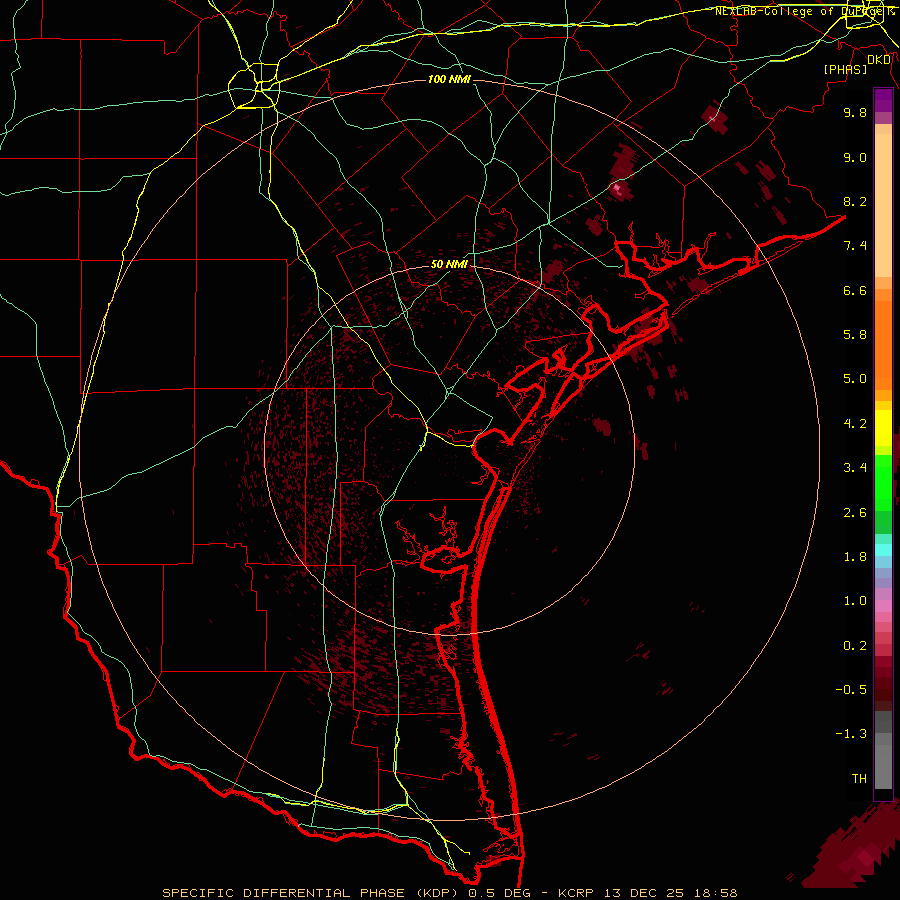This screenshot has height=900, width=900.
Task: Select the 4.2 value on color scale
Action: coord(855,424)
